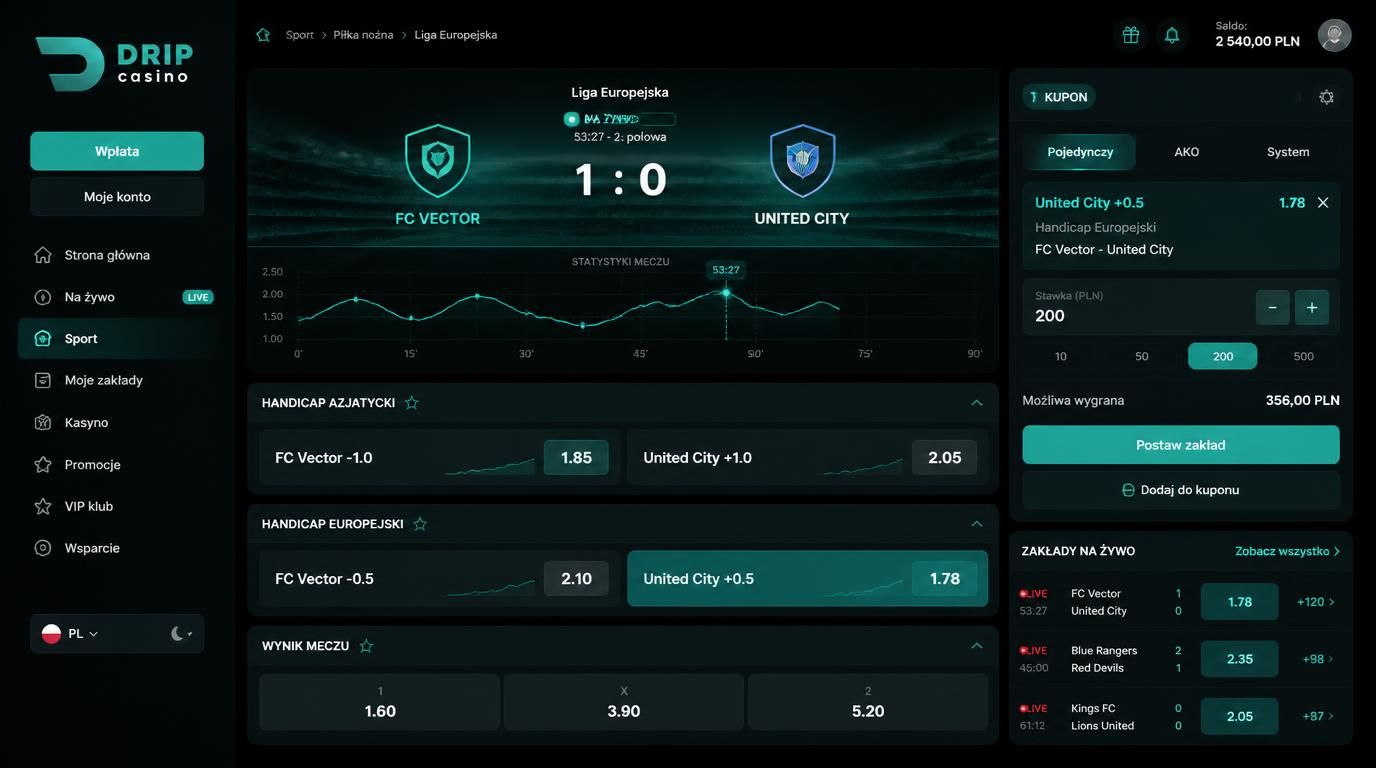Click the home icon in the breadcrumb

263,35
